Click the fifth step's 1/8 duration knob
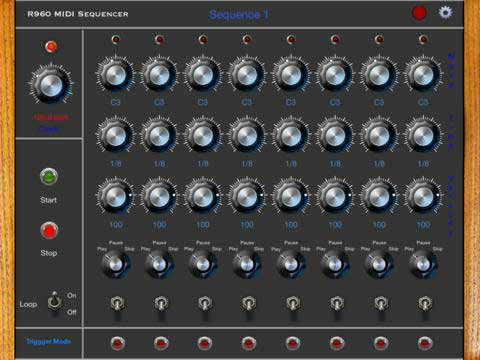 tap(291, 136)
